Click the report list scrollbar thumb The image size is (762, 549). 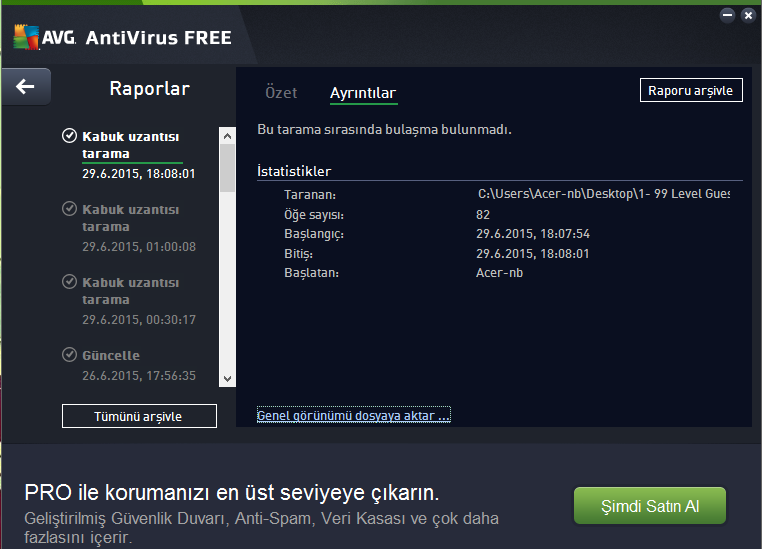[x=227, y=168]
